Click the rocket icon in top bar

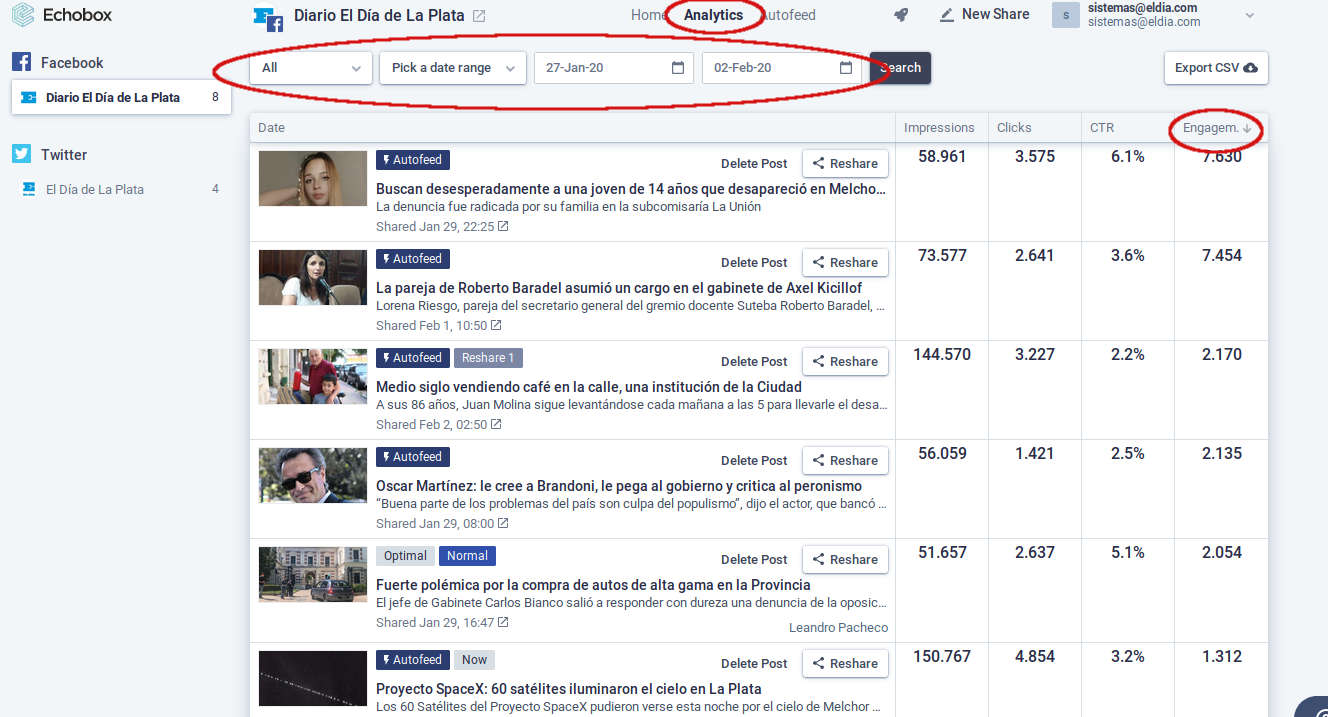pyautogui.click(x=901, y=15)
